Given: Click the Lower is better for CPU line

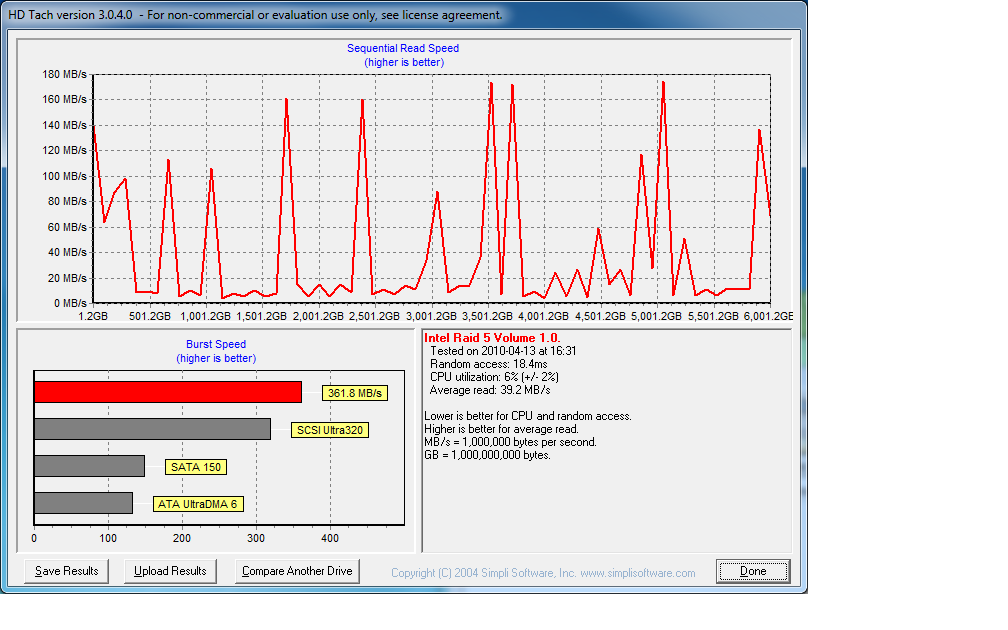Looking at the screenshot, I should [x=528, y=417].
